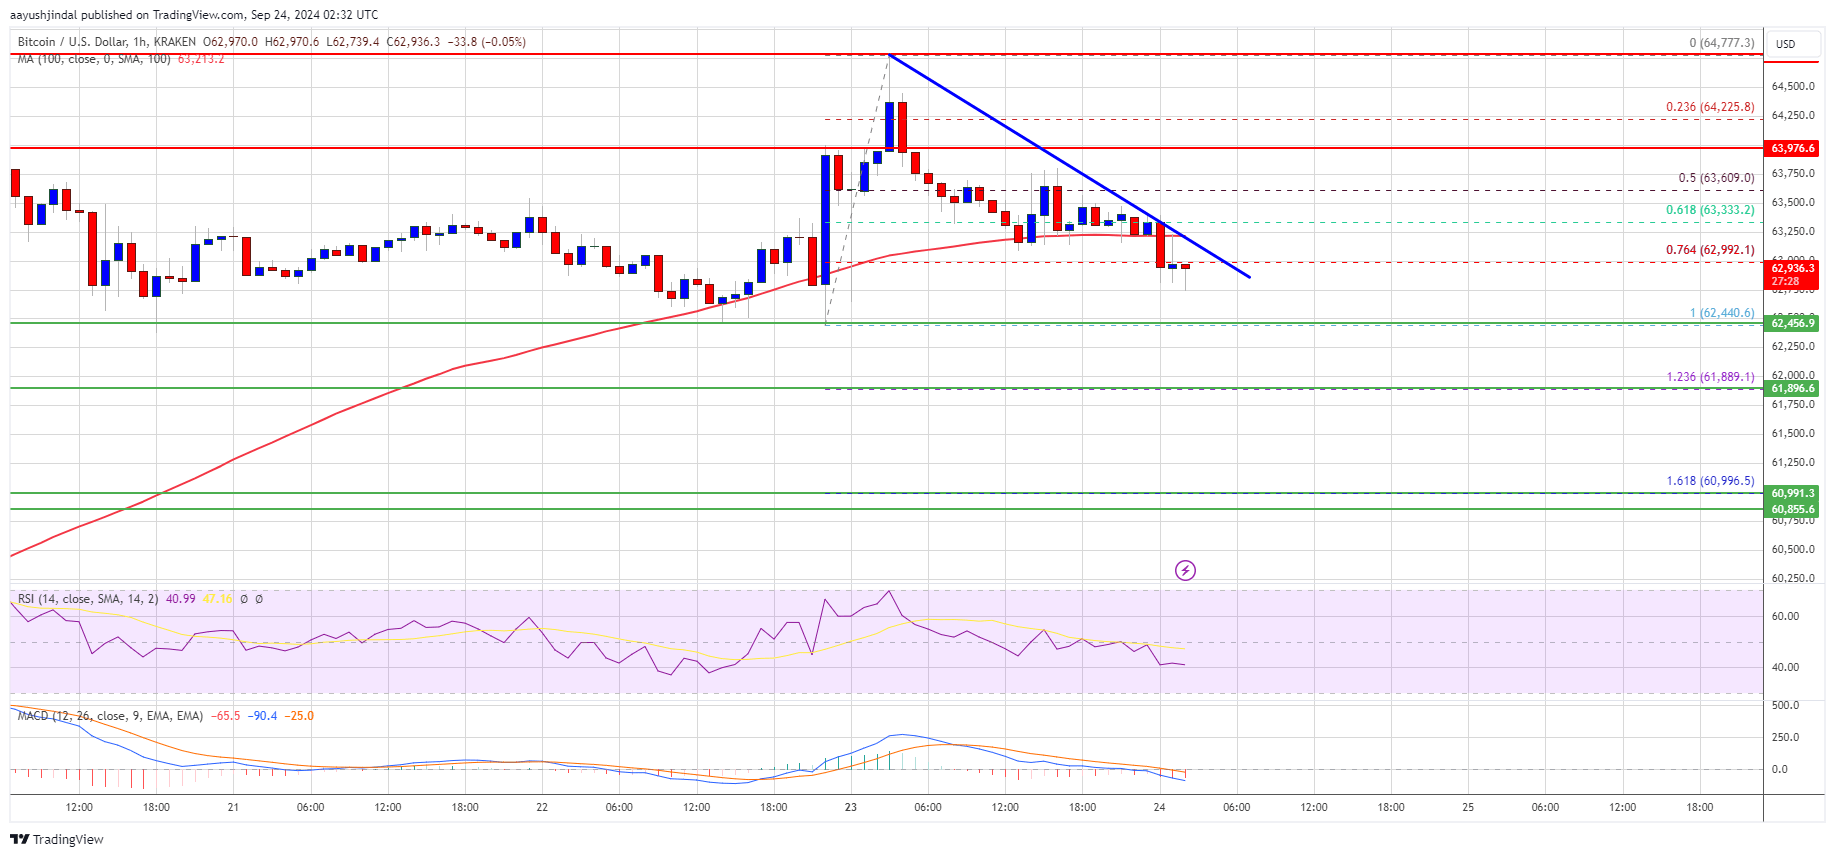Click the MACD axis value 500.0
This screenshot has height=857, width=1835.
click(1785, 706)
